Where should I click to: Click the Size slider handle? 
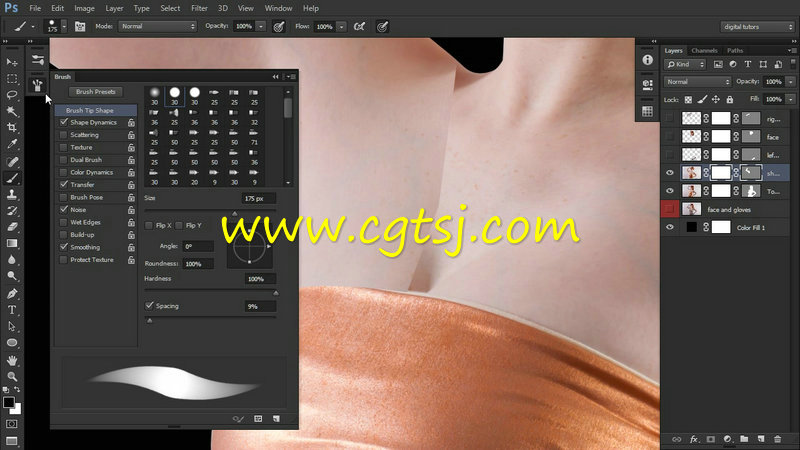pos(235,213)
